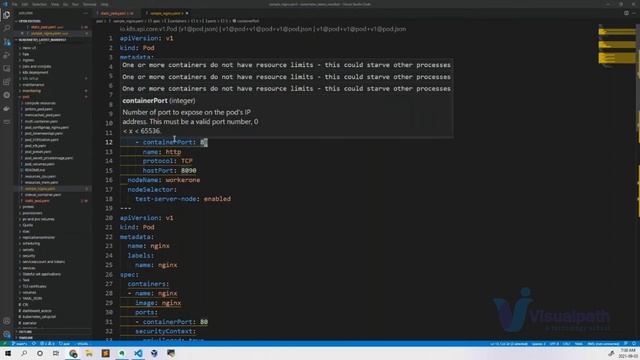This screenshot has height=360, width=640.
Task: Open Windows taskbar search
Action: point(24,353)
